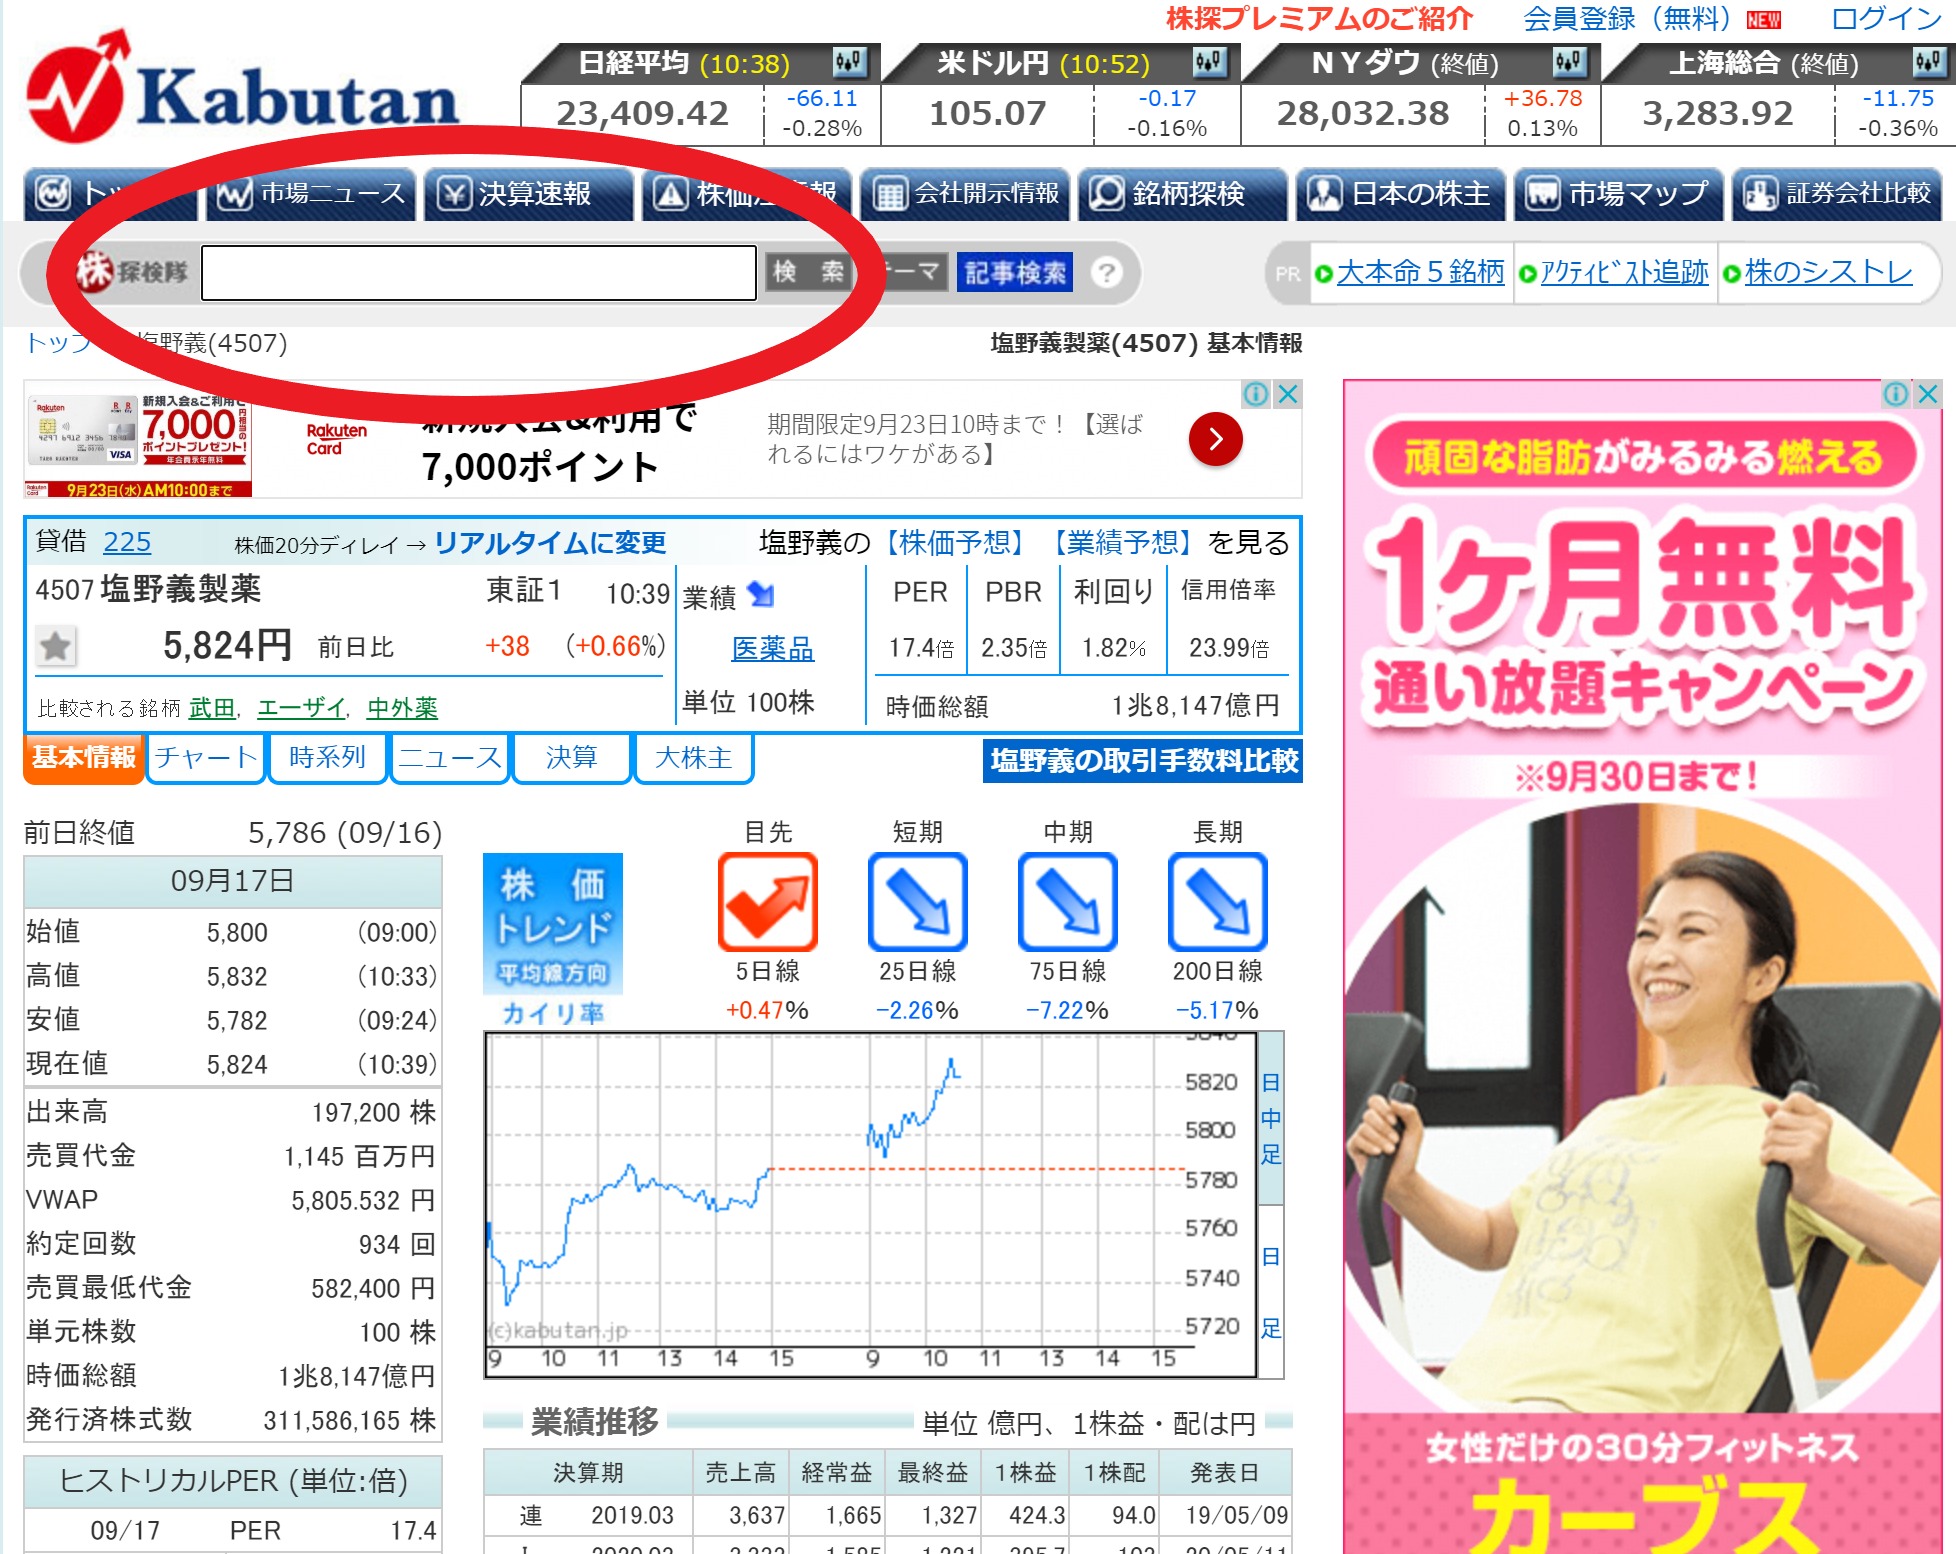Click the トップ breadcrumb link
The image size is (1956, 1554).
(x=58, y=343)
